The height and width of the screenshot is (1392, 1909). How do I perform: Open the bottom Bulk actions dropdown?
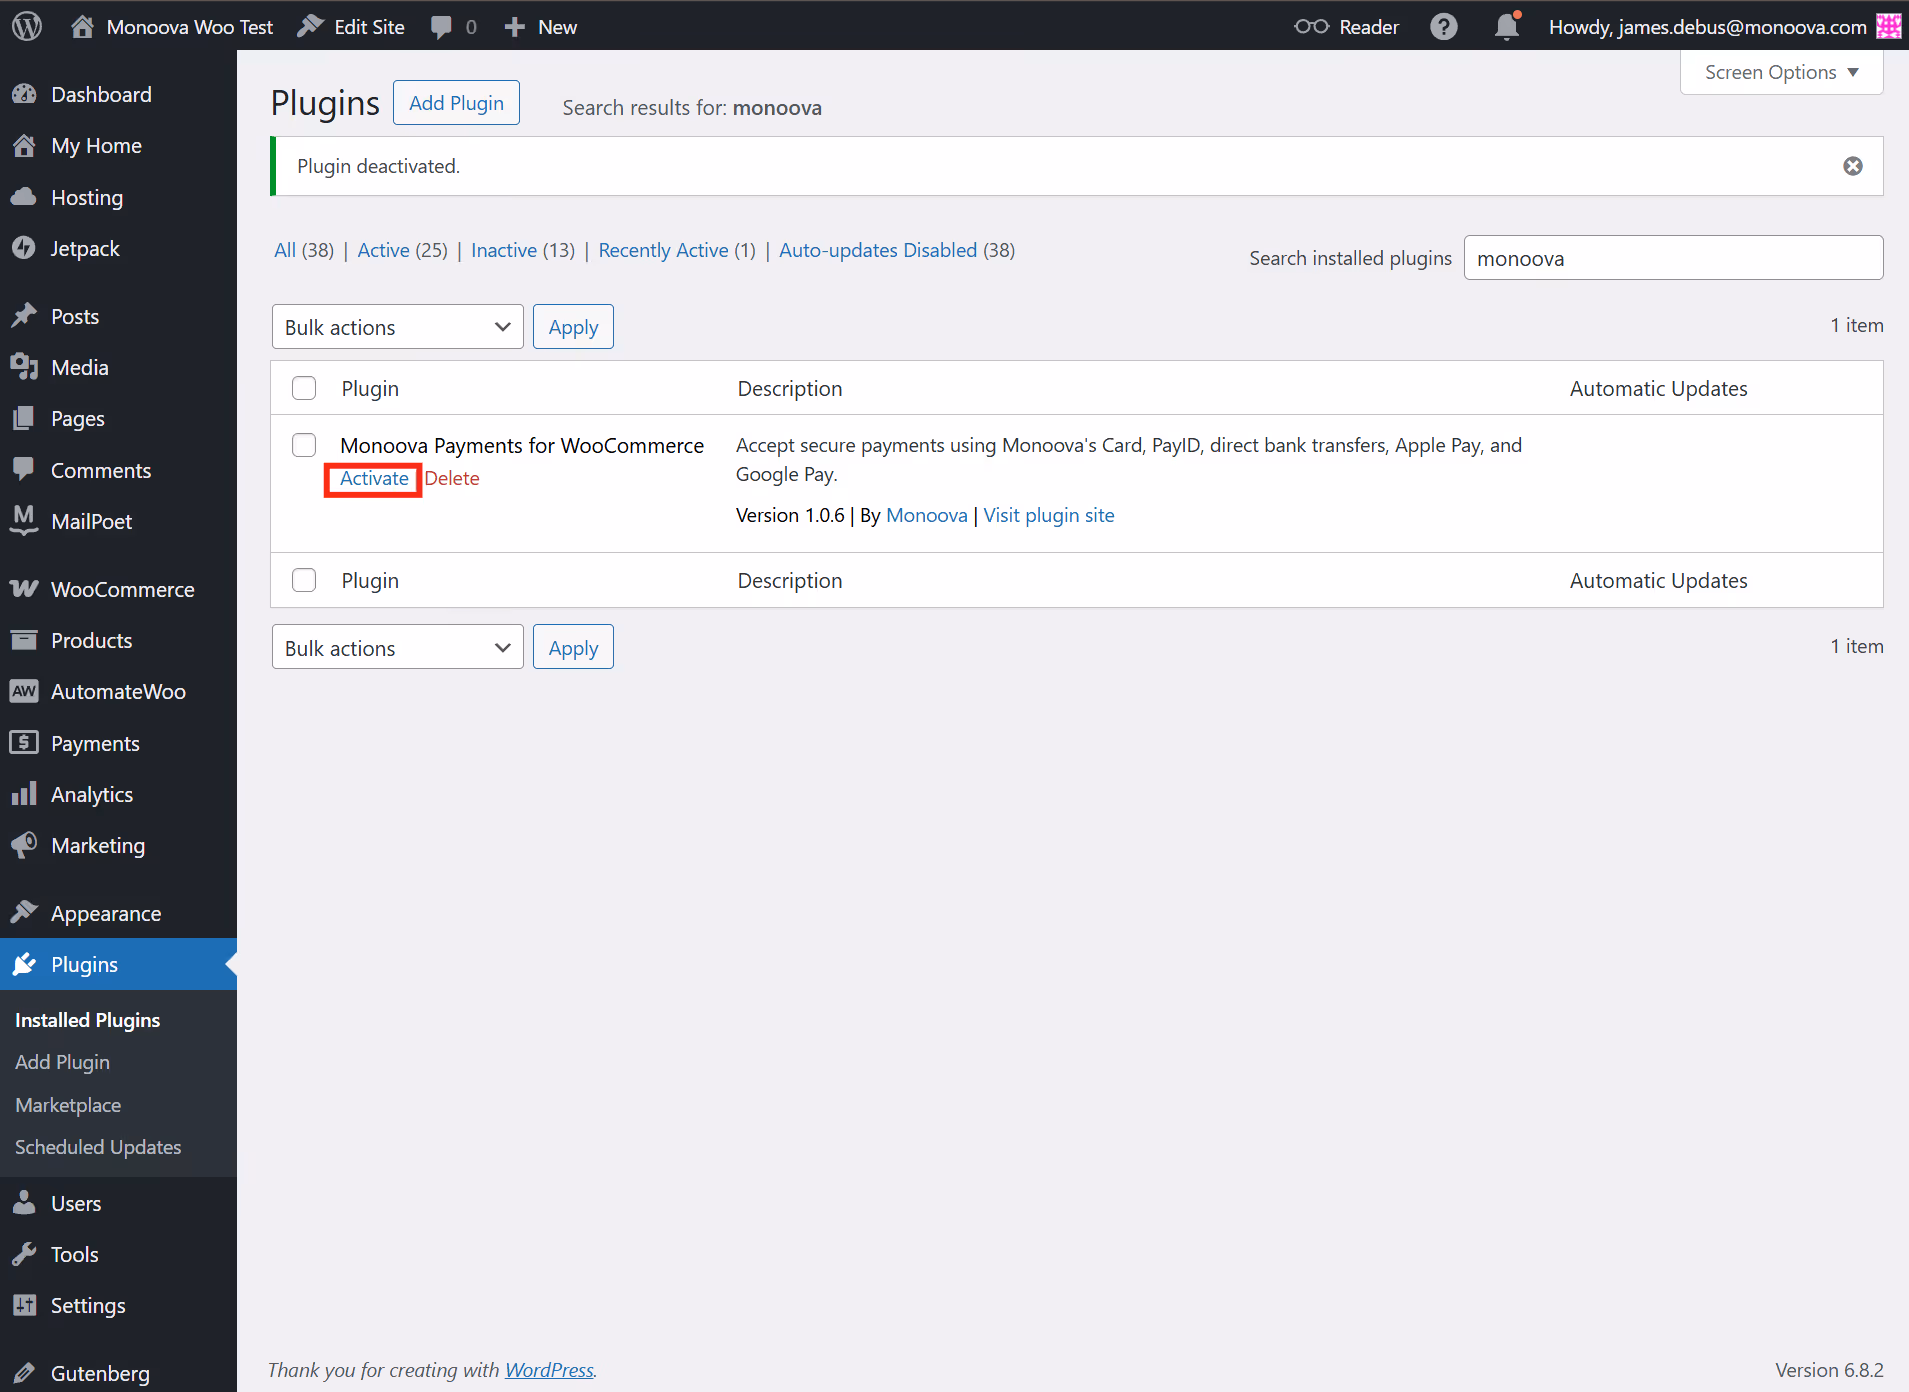pos(397,648)
